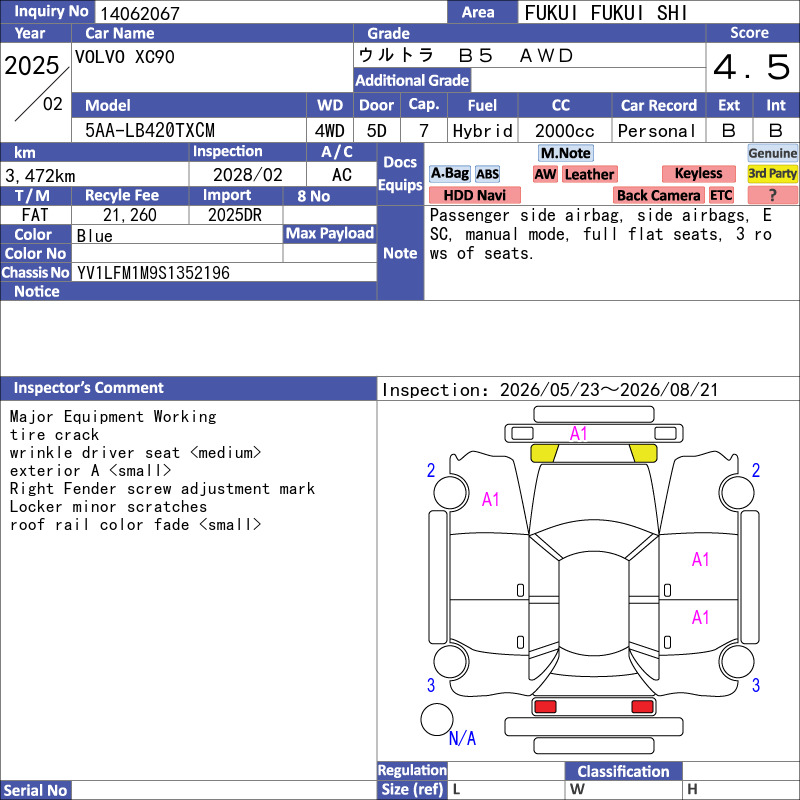Click the inquiry number 14062067 field

point(271,13)
